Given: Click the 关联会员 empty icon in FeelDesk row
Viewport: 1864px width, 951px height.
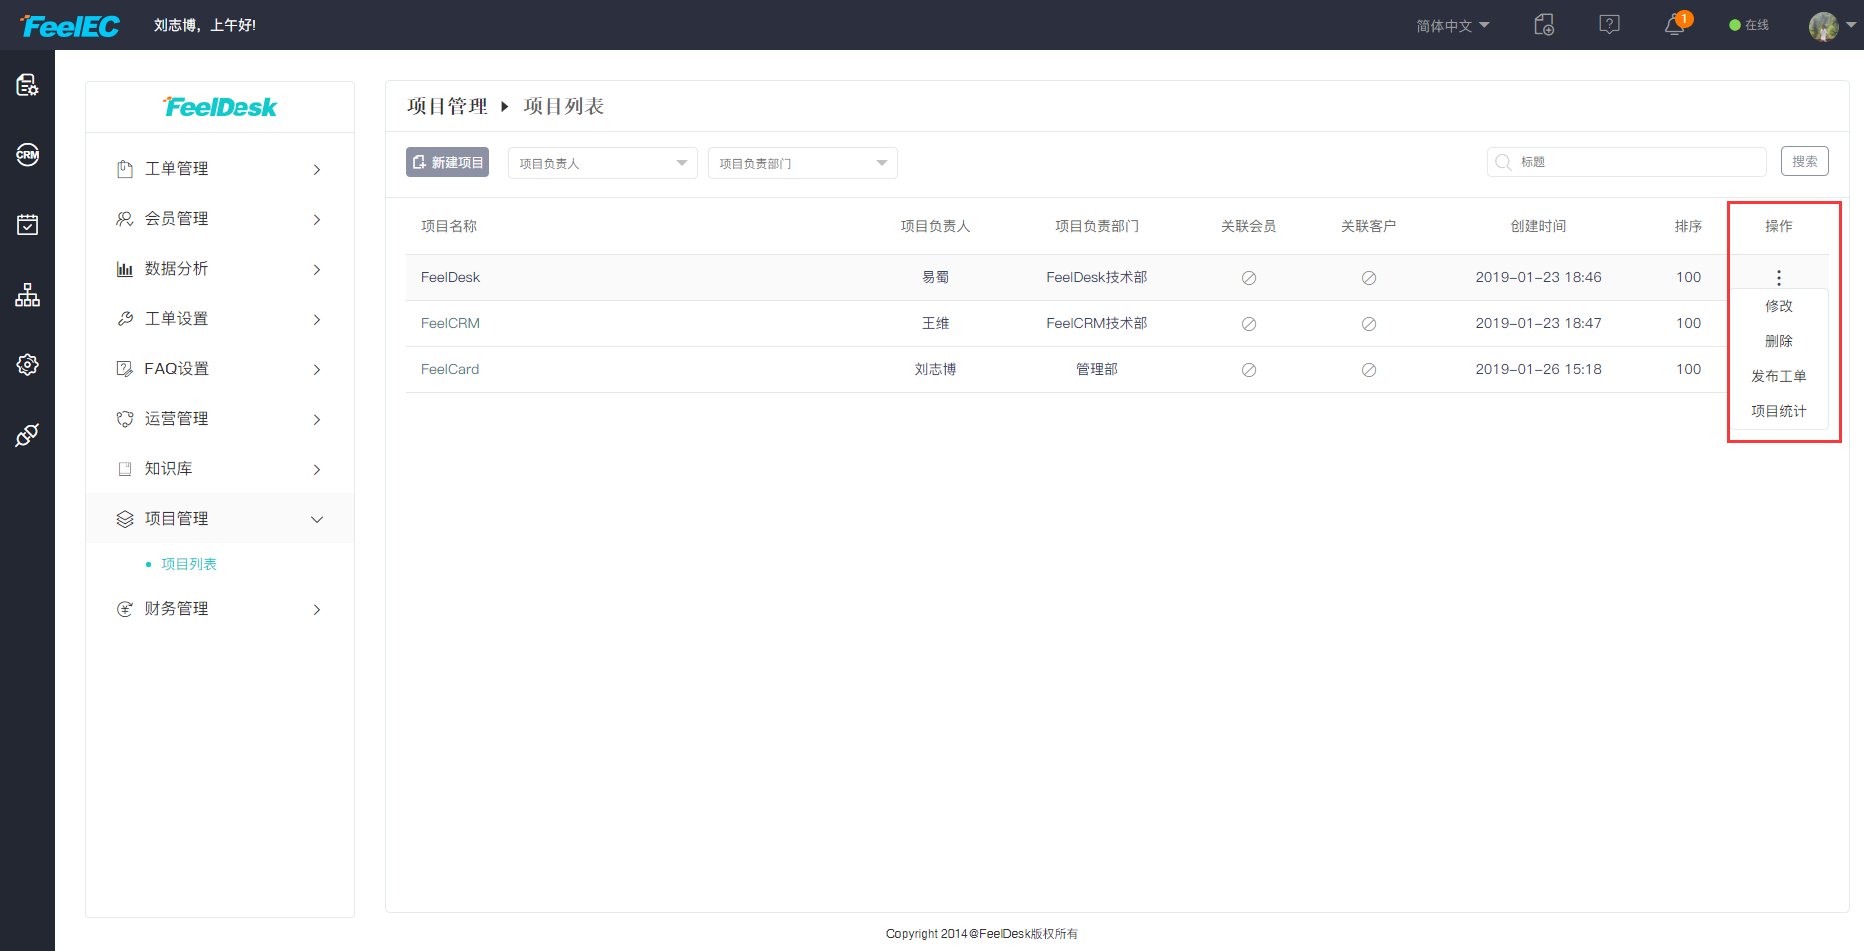Looking at the screenshot, I should pyautogui.click(x=1249, y=278).
